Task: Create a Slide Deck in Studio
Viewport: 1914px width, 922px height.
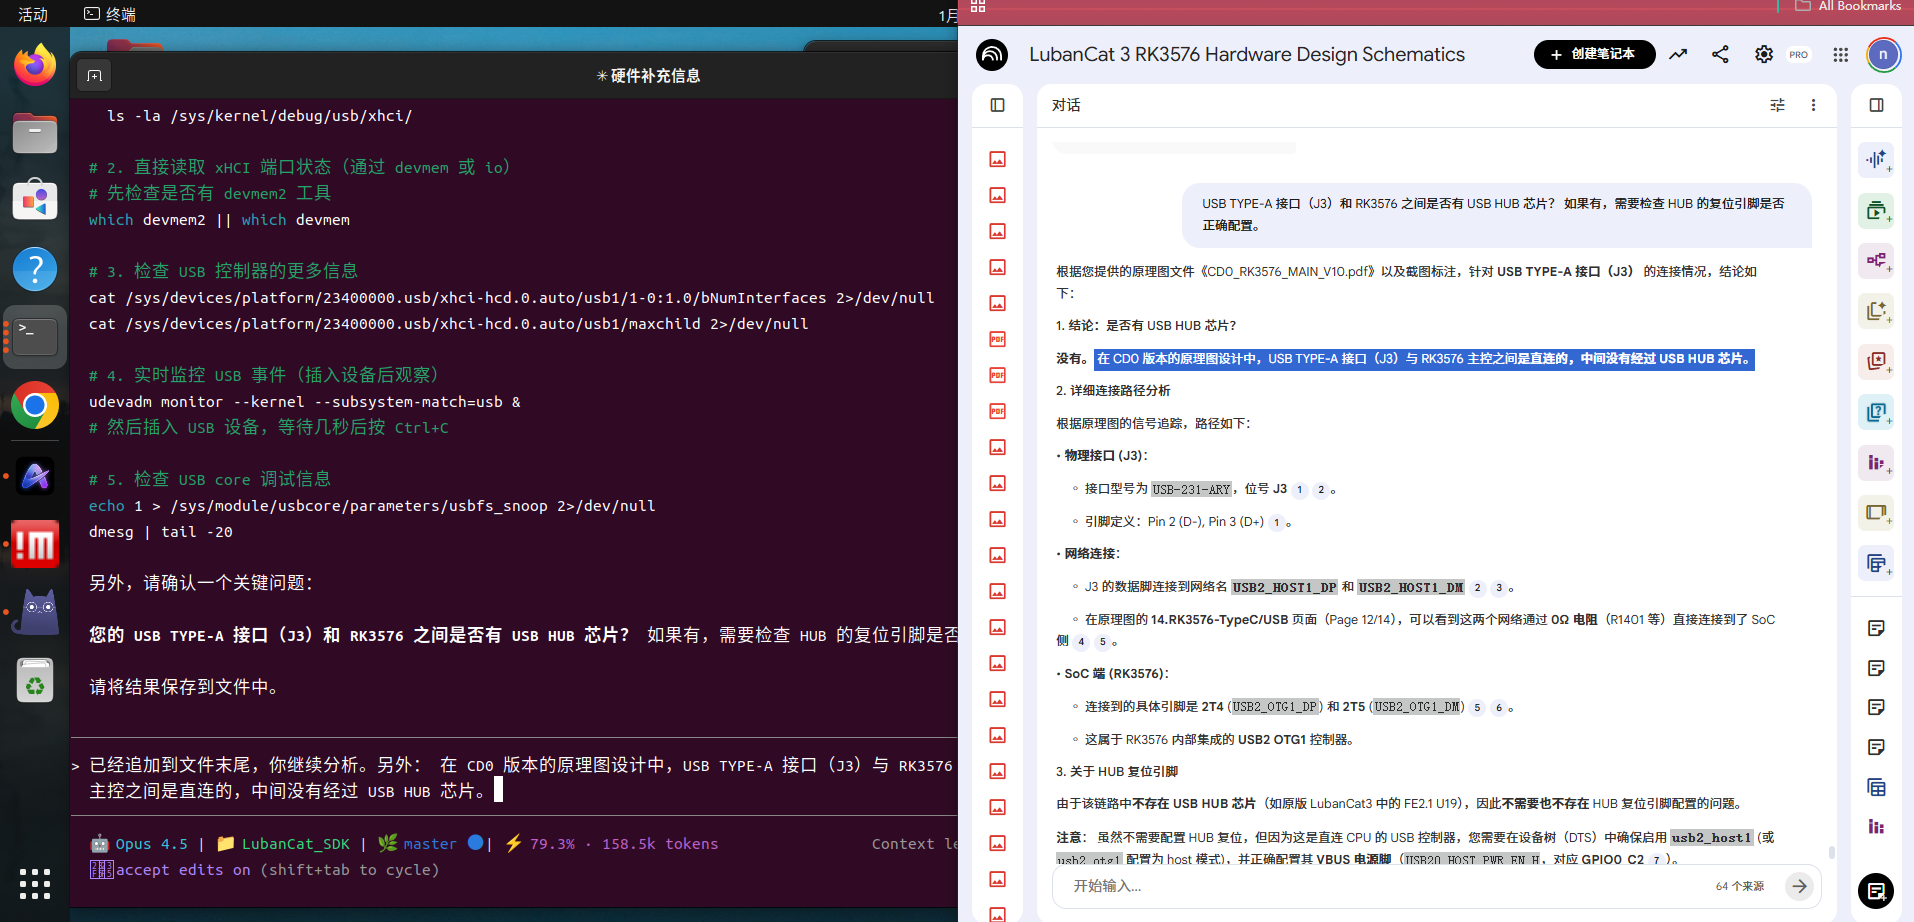Action: 1876,513
